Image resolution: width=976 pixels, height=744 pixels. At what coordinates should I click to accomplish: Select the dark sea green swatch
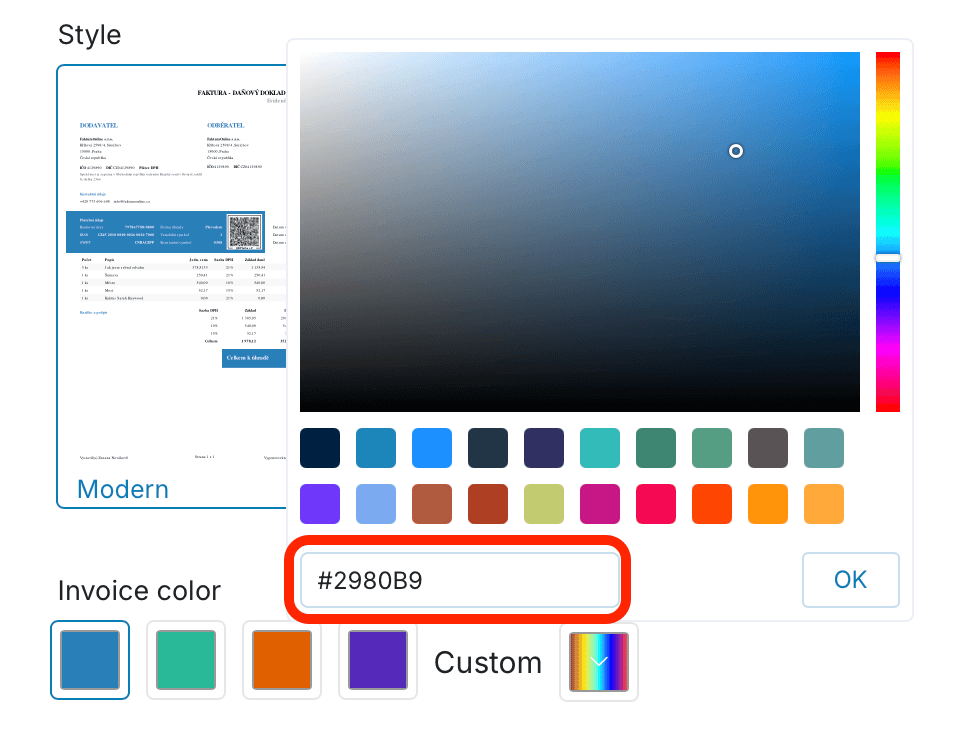point(656,448)
